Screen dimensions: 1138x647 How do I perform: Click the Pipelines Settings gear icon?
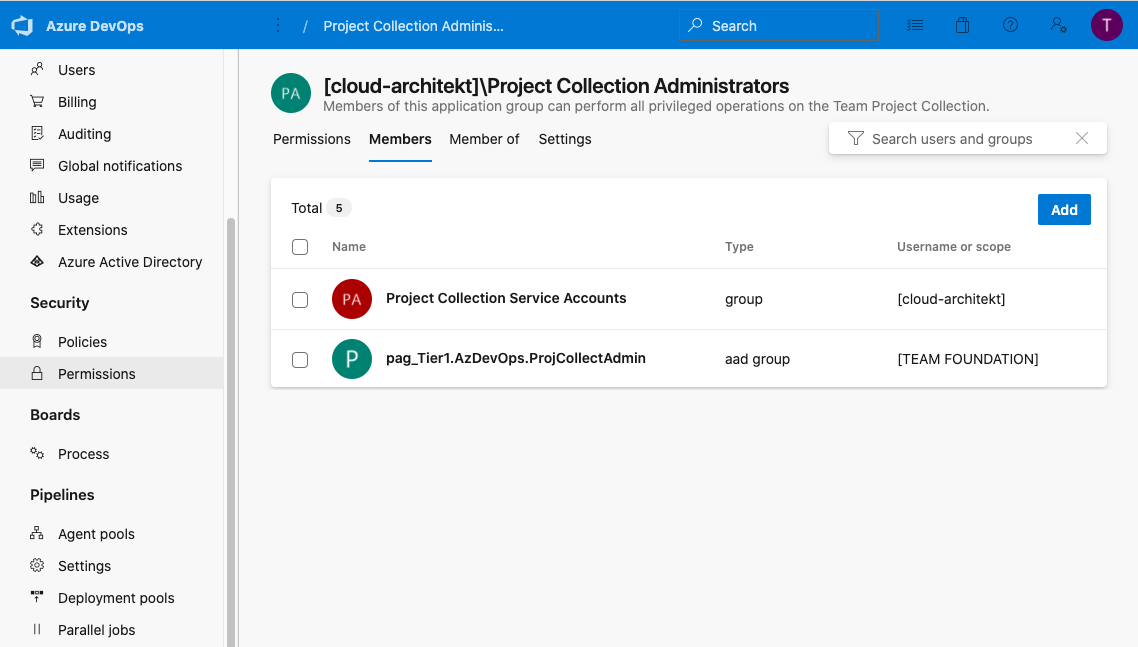(x=37, y=564)
